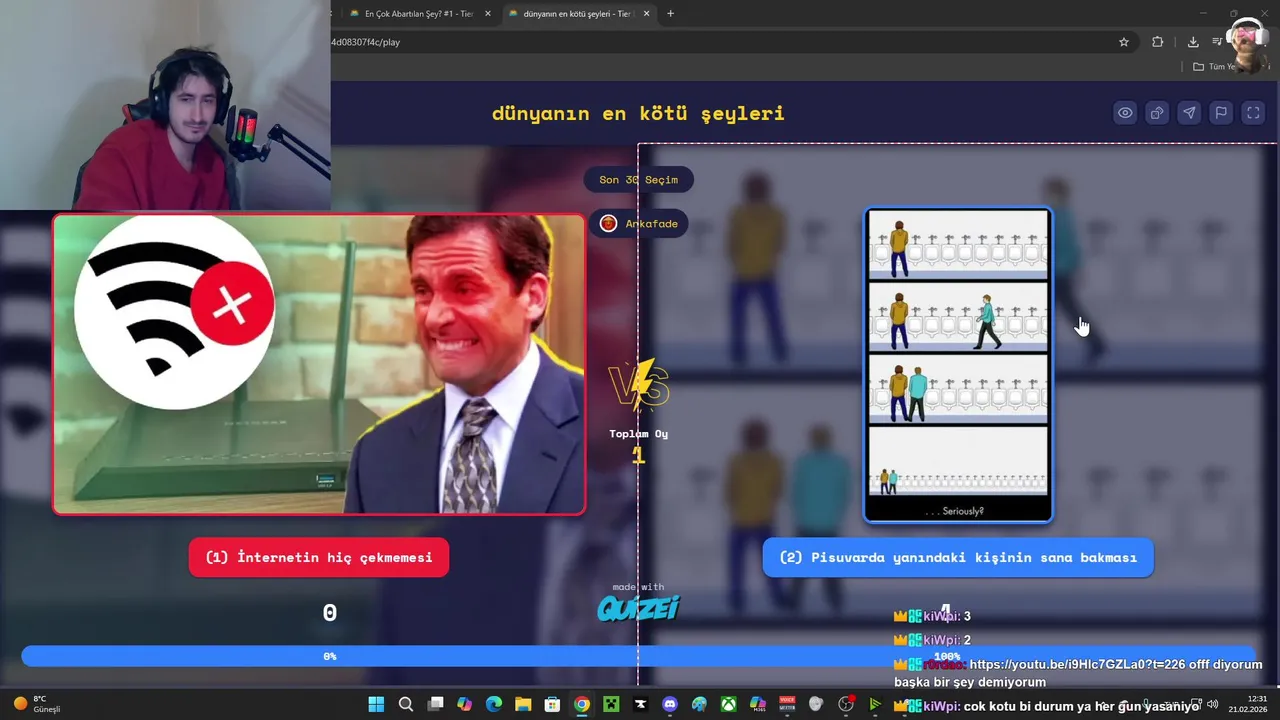1280x720 pixels.
Task: Click the volume speaker icon in system tray
Action: pyautogui.click(x=1212, y=704)
